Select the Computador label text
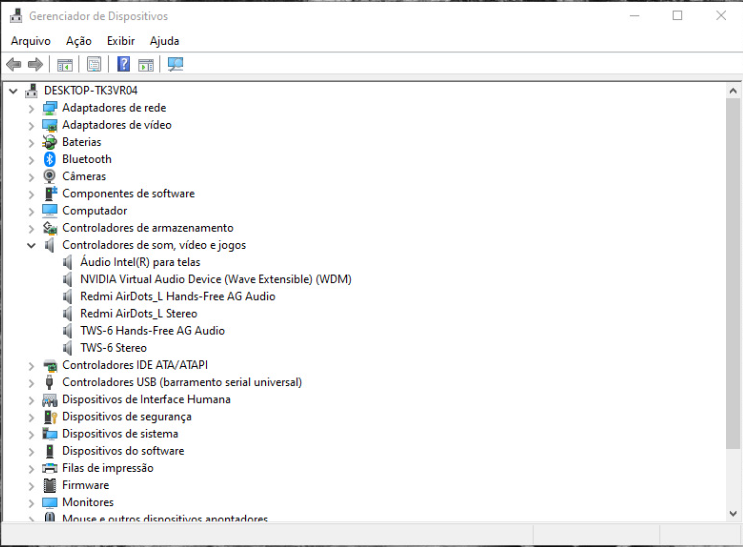 [94, 210]
